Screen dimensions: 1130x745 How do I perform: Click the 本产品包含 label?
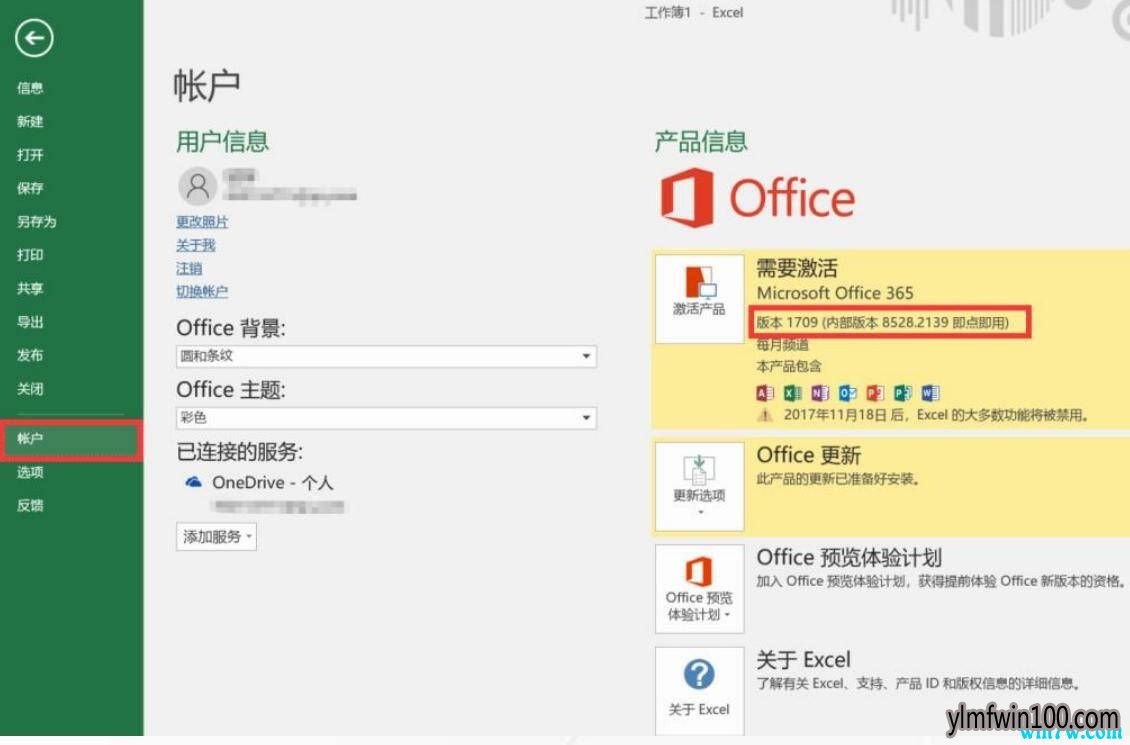788,366
